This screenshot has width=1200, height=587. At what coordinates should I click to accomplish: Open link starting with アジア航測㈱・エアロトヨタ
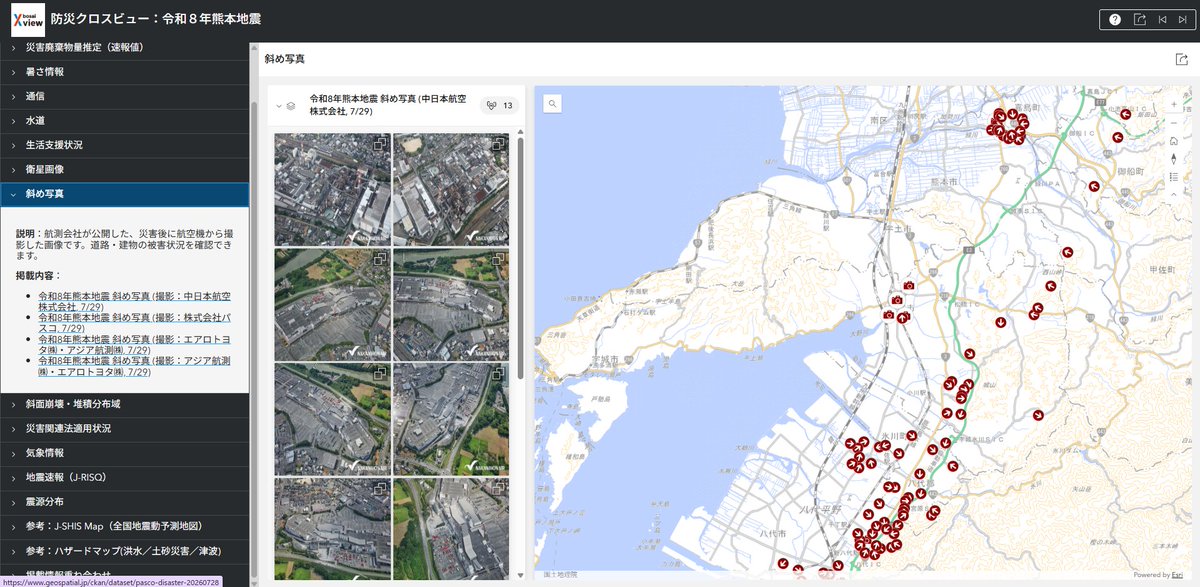(134, 366)
